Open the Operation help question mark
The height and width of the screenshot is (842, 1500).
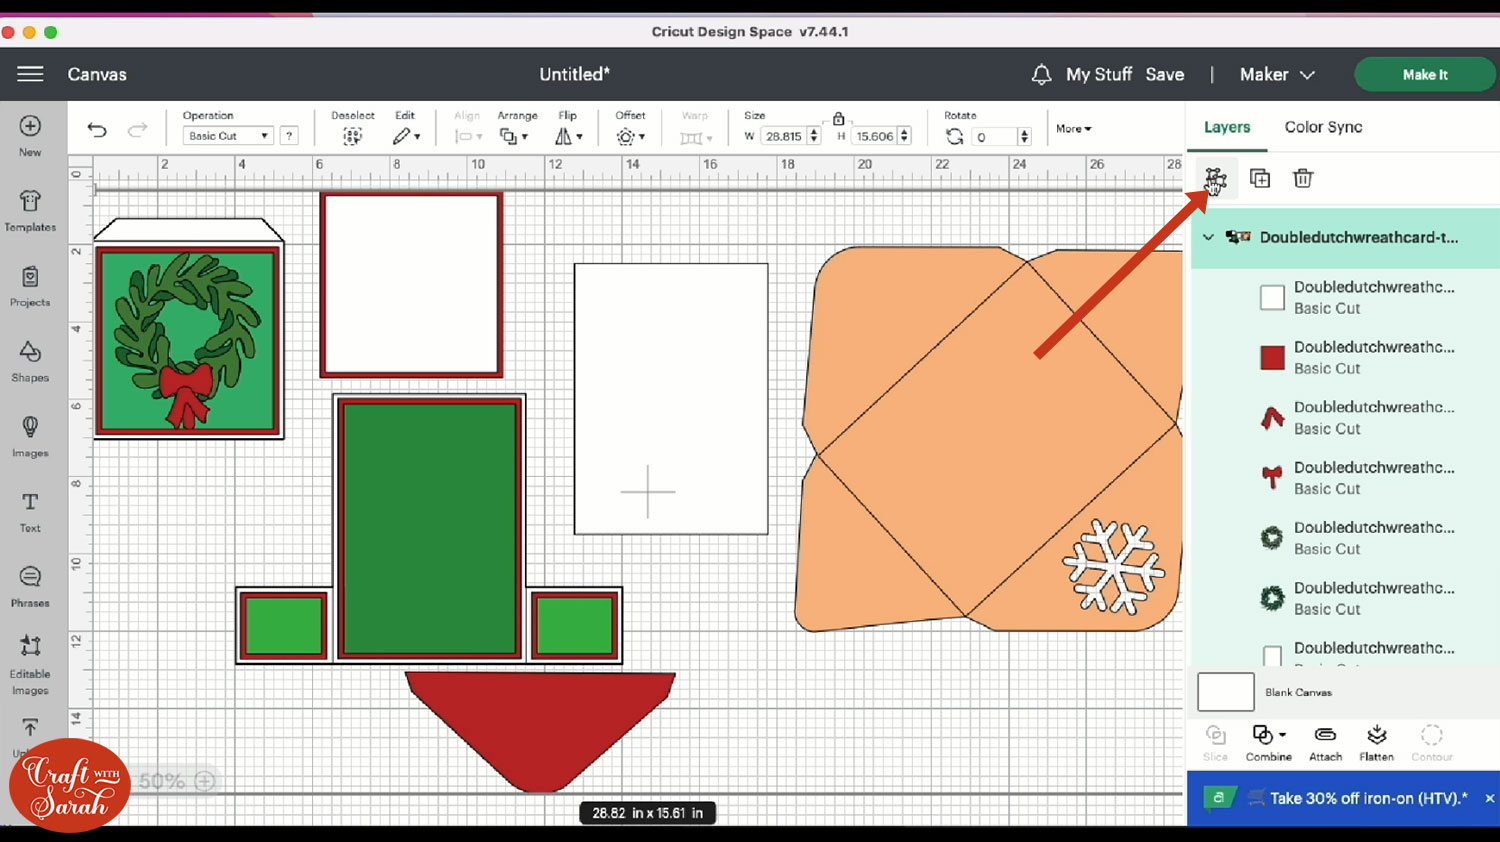[289, 136]
